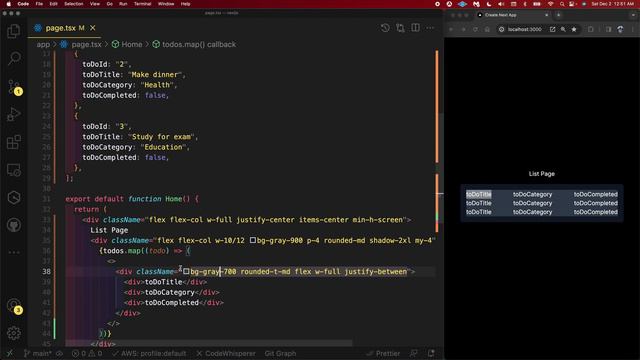Open the remote window button in status bar

(9, 353)
